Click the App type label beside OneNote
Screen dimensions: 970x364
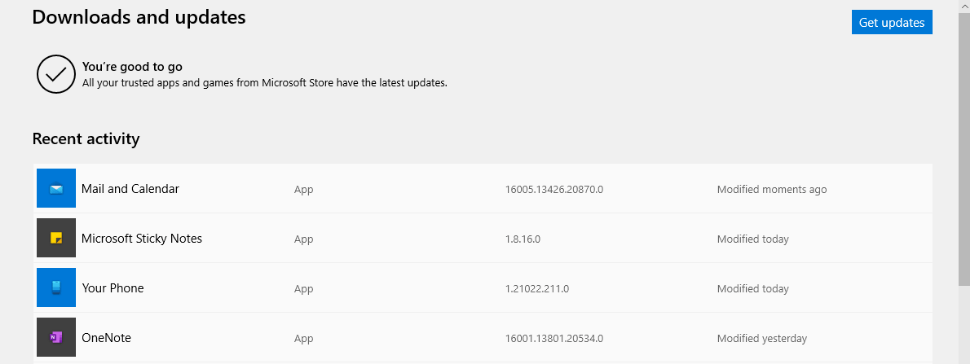click(x=303, y=339)
